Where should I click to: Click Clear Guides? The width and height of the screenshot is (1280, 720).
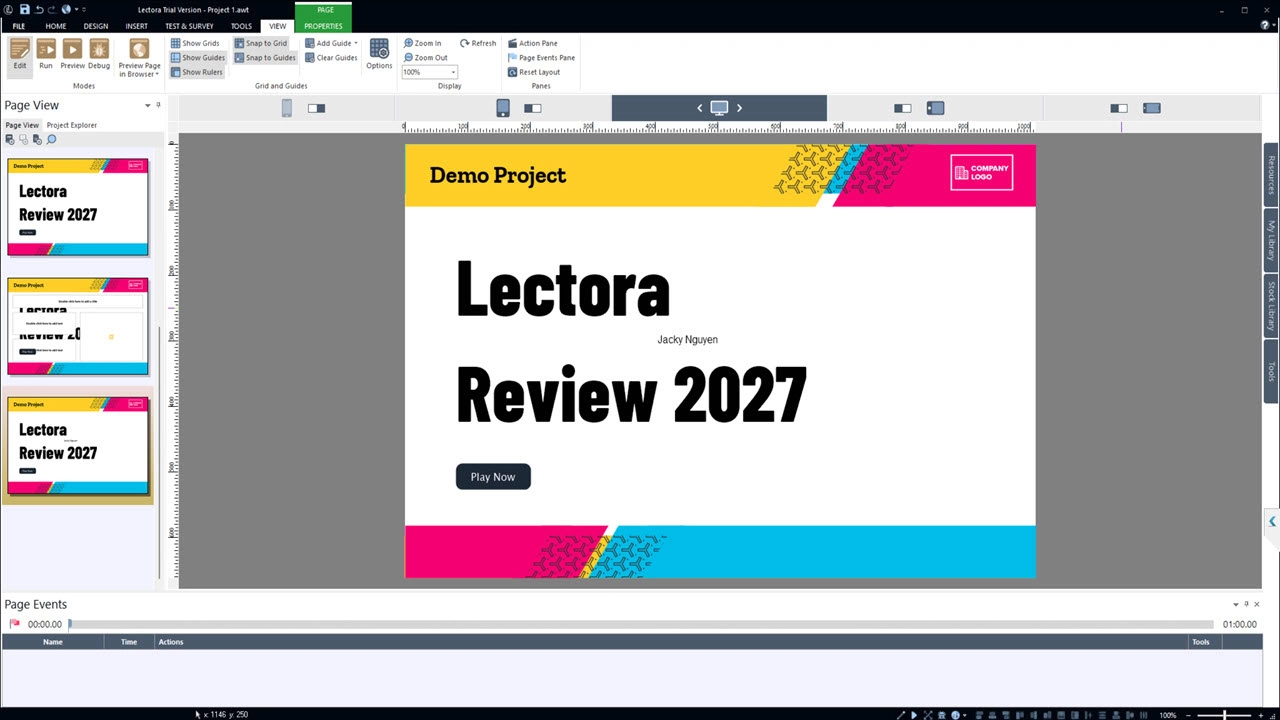[x=331, y=58]
